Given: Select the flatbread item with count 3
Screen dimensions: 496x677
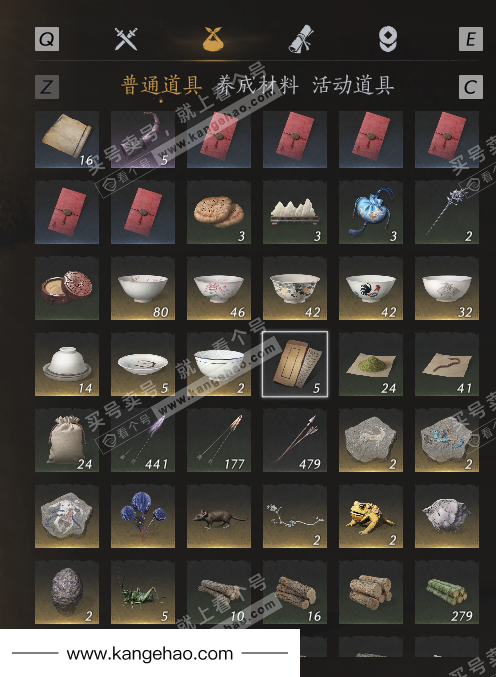Looking at the screenshot, I should point(219,212).
